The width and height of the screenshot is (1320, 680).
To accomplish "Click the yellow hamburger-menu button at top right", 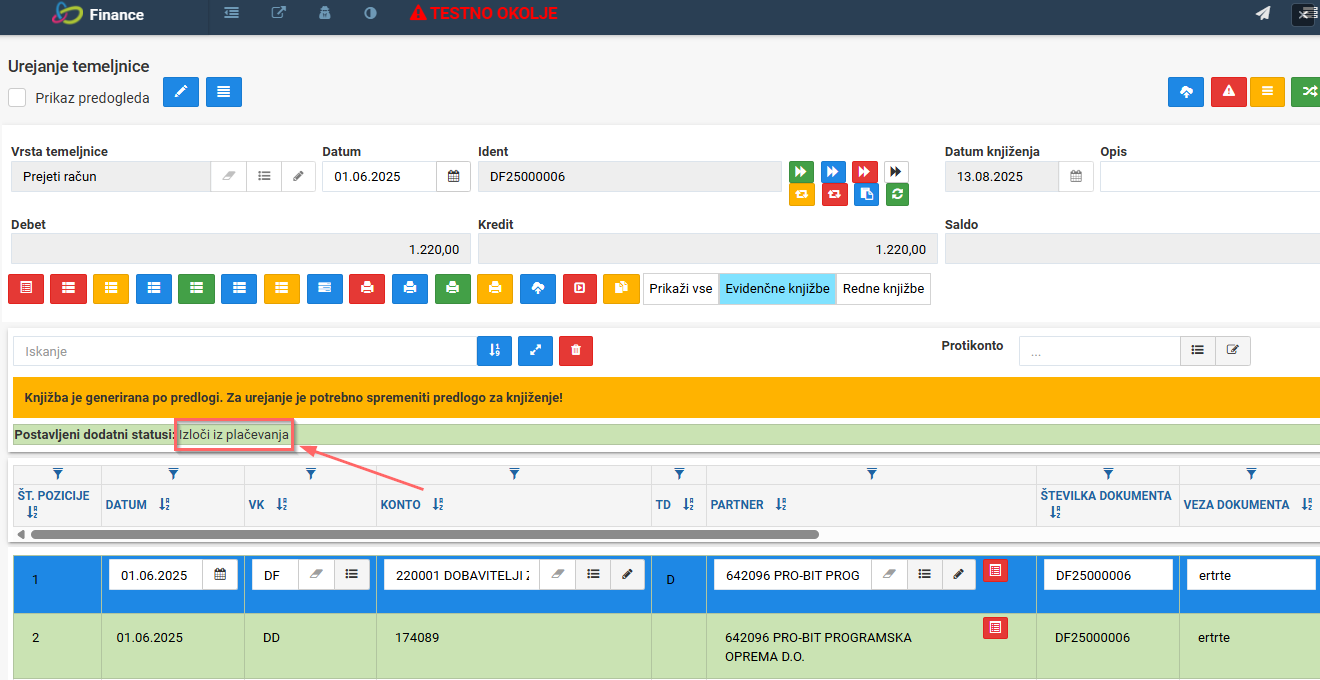I will (1267, 91).
